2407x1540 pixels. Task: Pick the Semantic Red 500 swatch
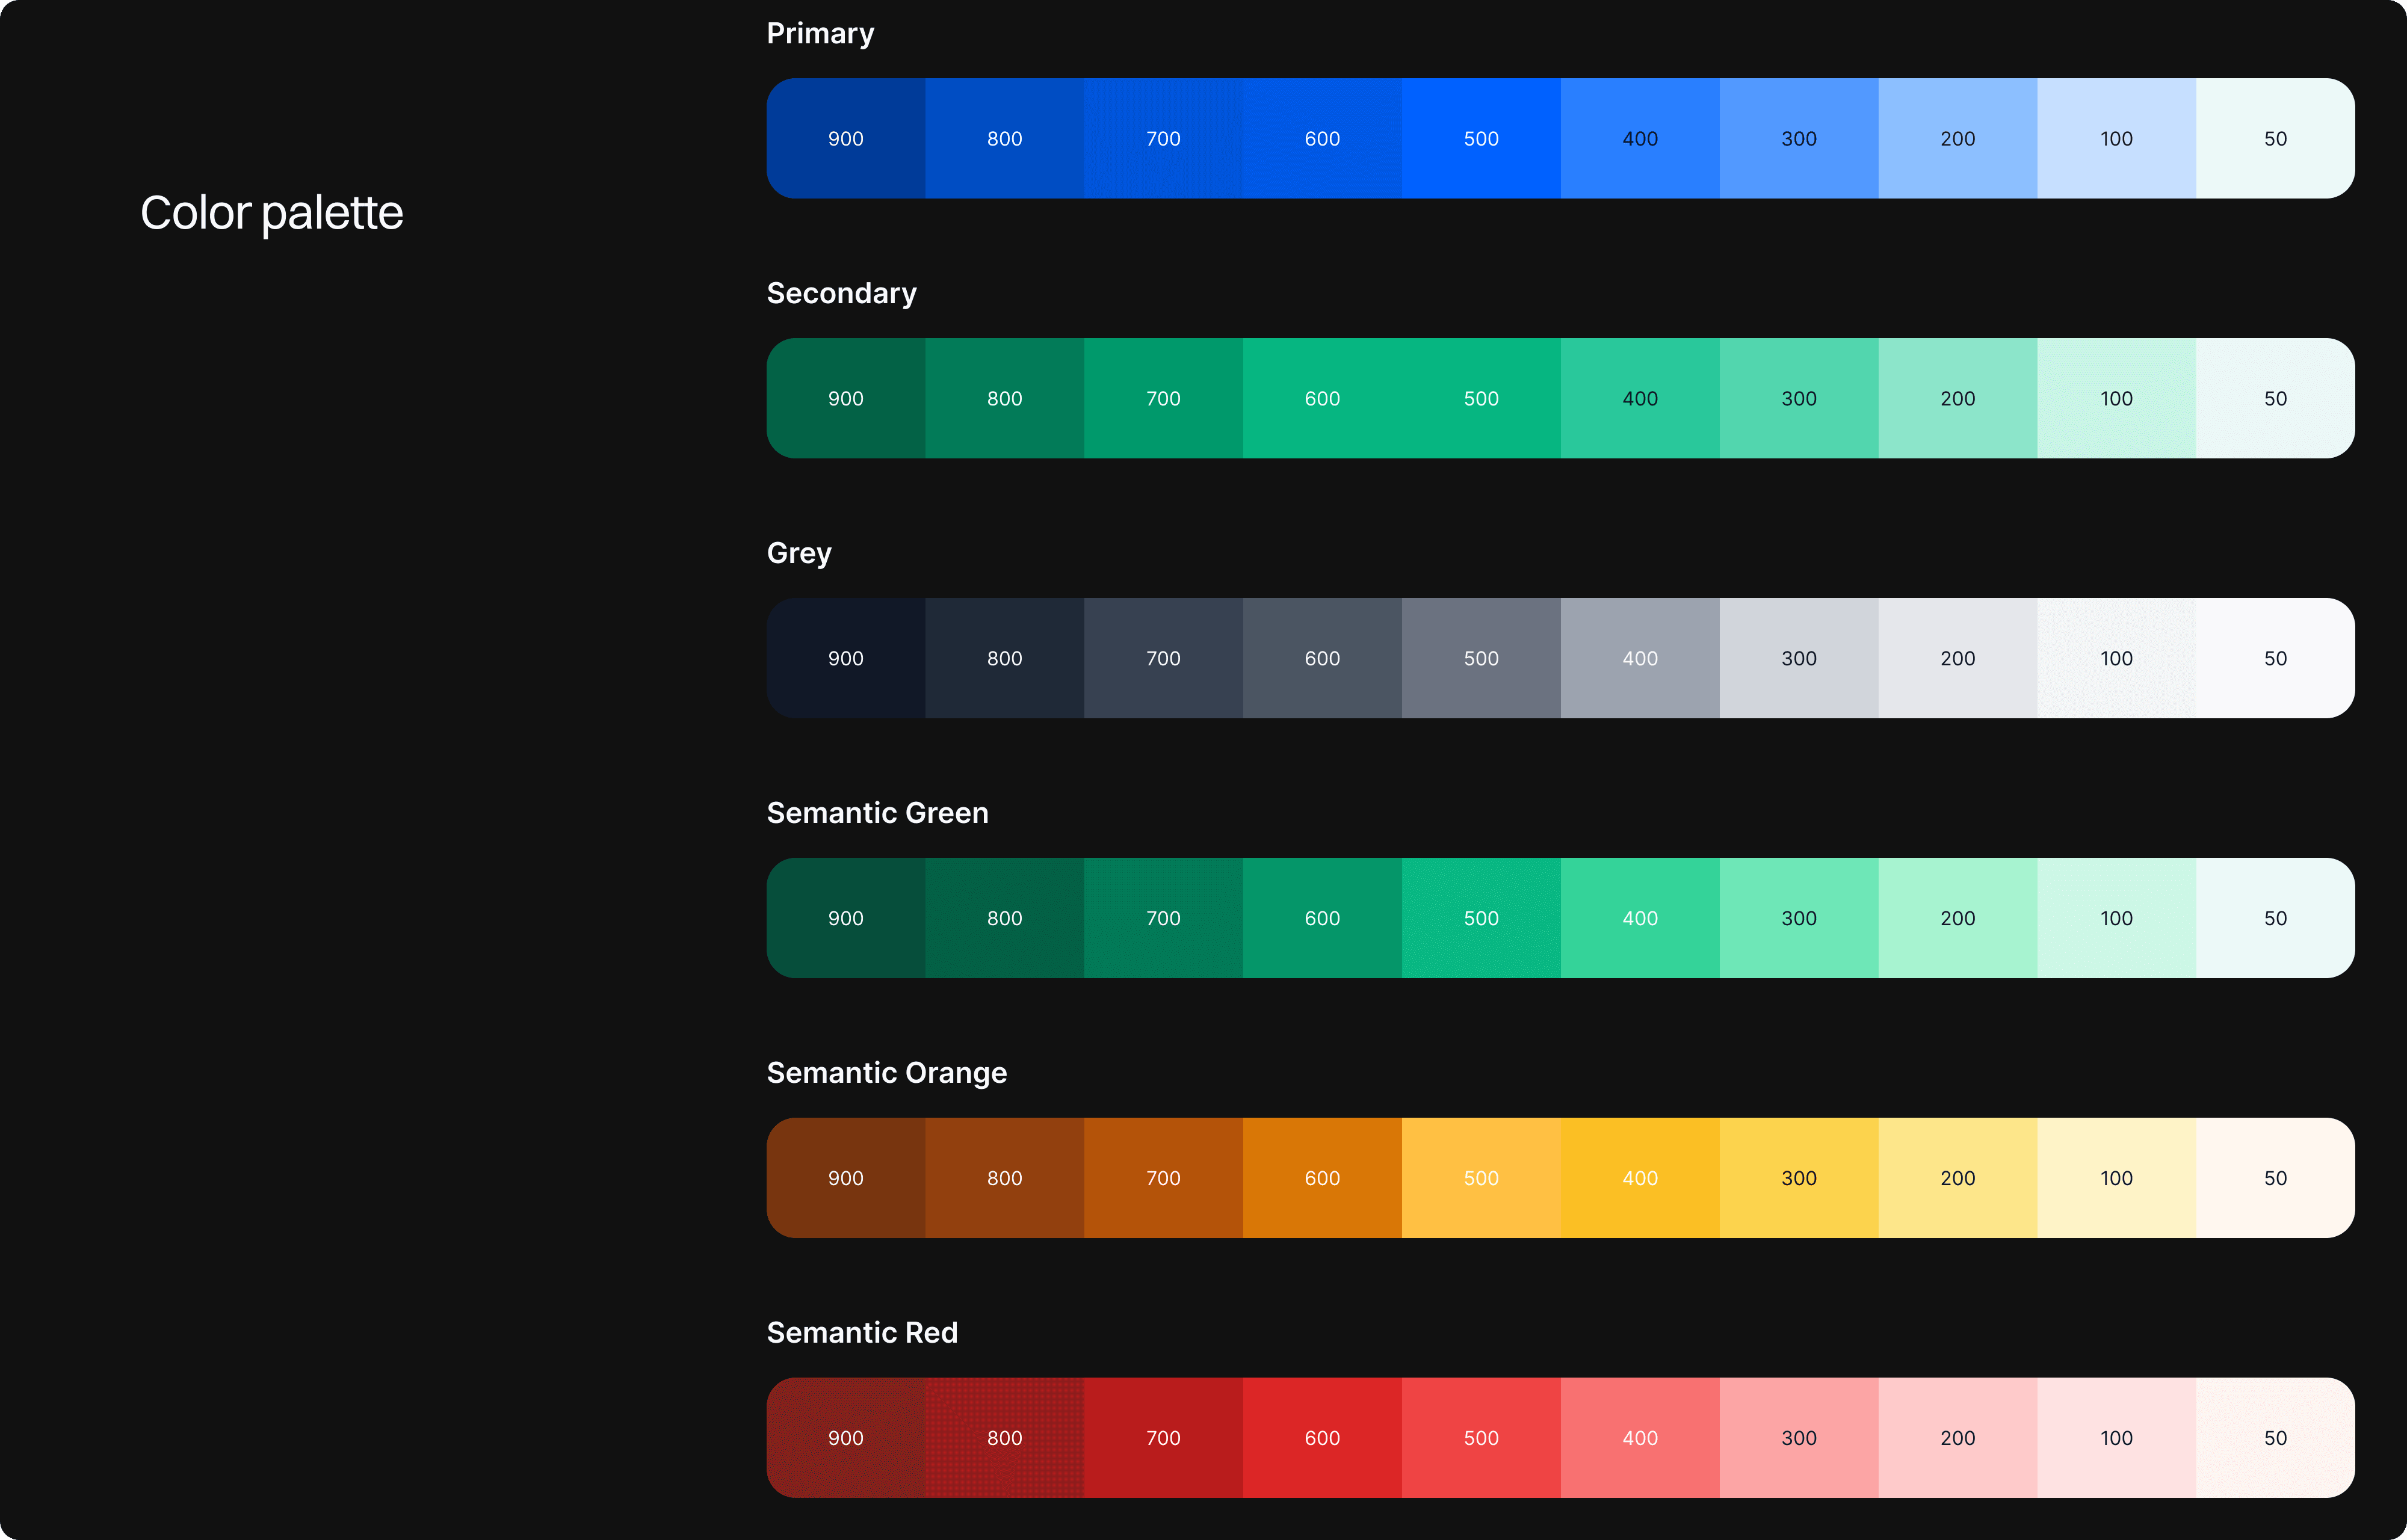tap(1480, 1438)
